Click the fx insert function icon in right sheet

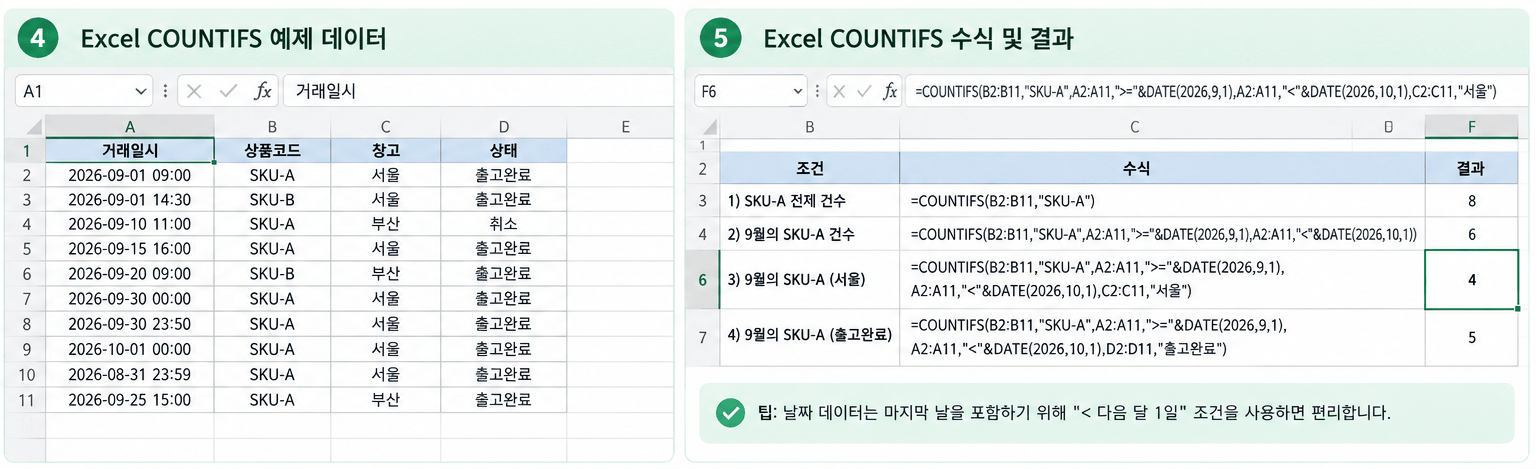pyautogui.click(x=888, y=91)
